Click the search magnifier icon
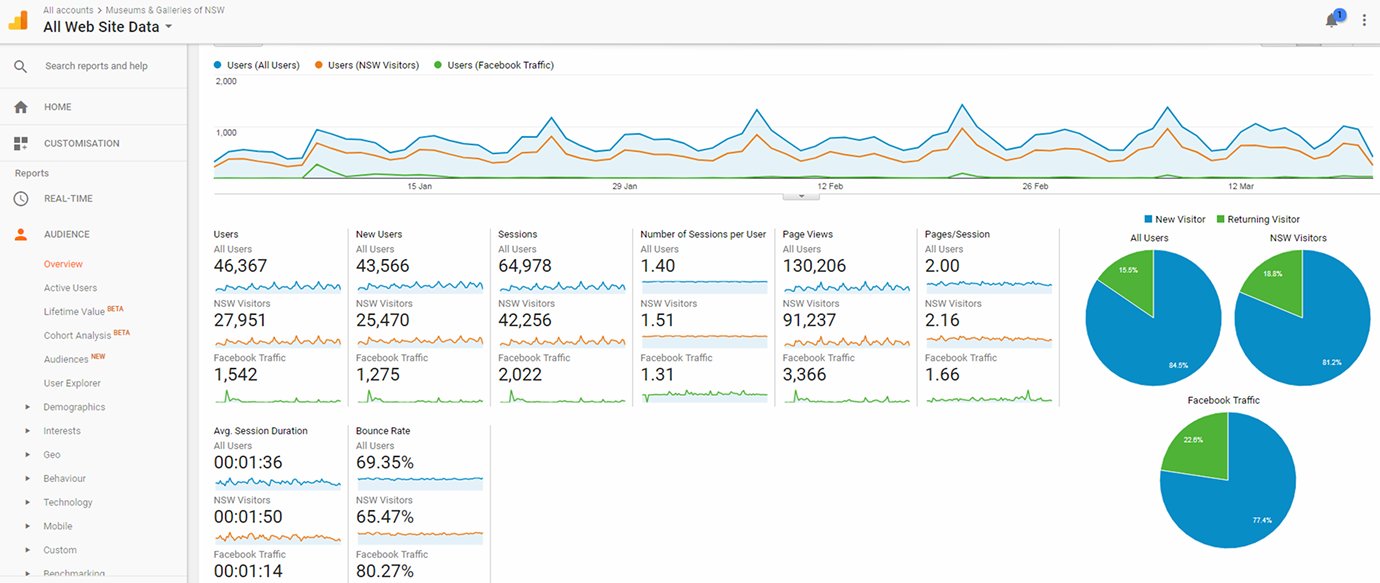This screenshot has height=583, width=1380. tap(20, 67)
